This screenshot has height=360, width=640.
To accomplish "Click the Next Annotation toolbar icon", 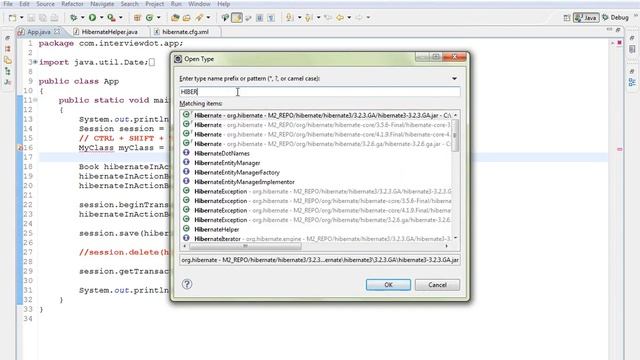I will click(x=289, y=18).
